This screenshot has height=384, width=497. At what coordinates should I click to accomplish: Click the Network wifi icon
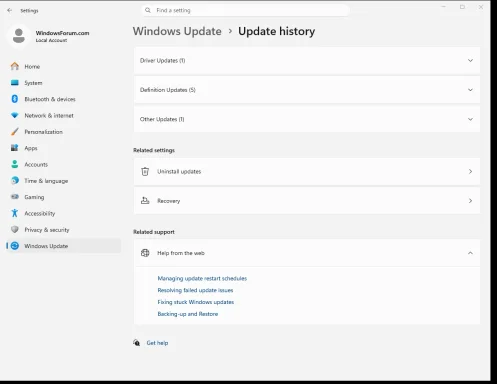click(15, 115)
